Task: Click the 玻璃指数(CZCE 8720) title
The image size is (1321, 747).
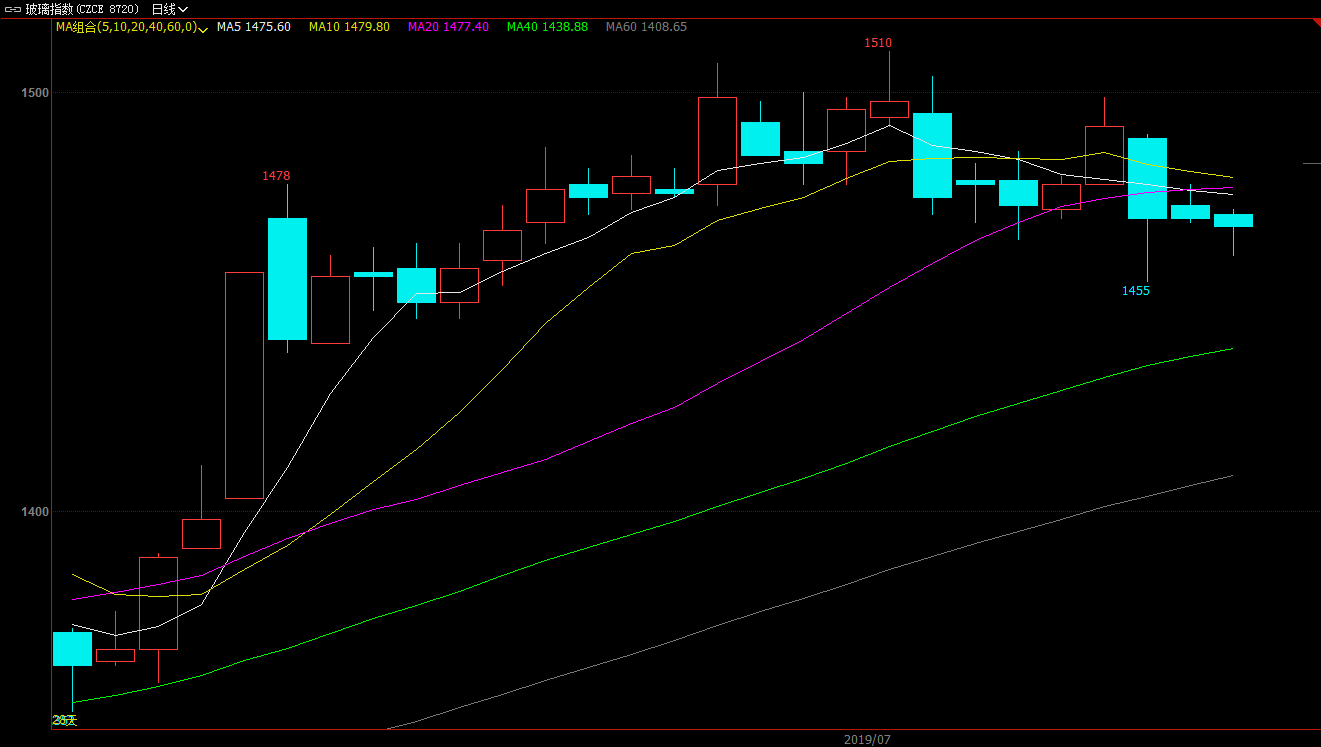Action: pyautogui.click(x=82, y=9)
